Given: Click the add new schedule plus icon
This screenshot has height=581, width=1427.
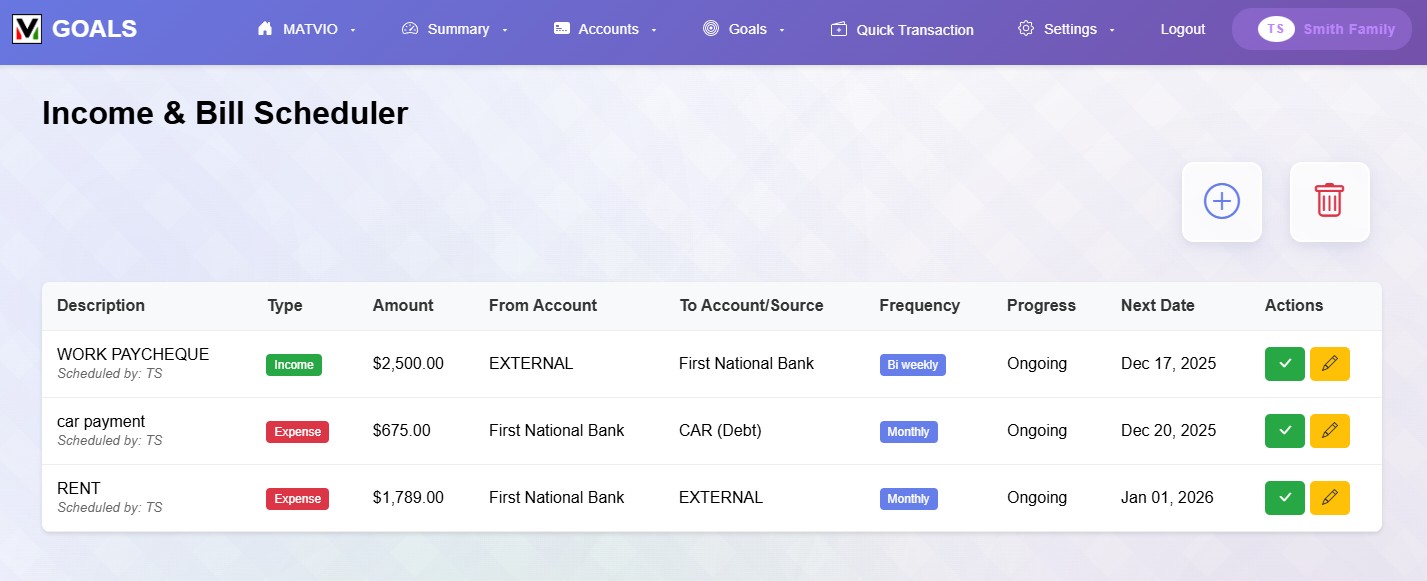Looking at the screenshot, I should point(1221,201).
